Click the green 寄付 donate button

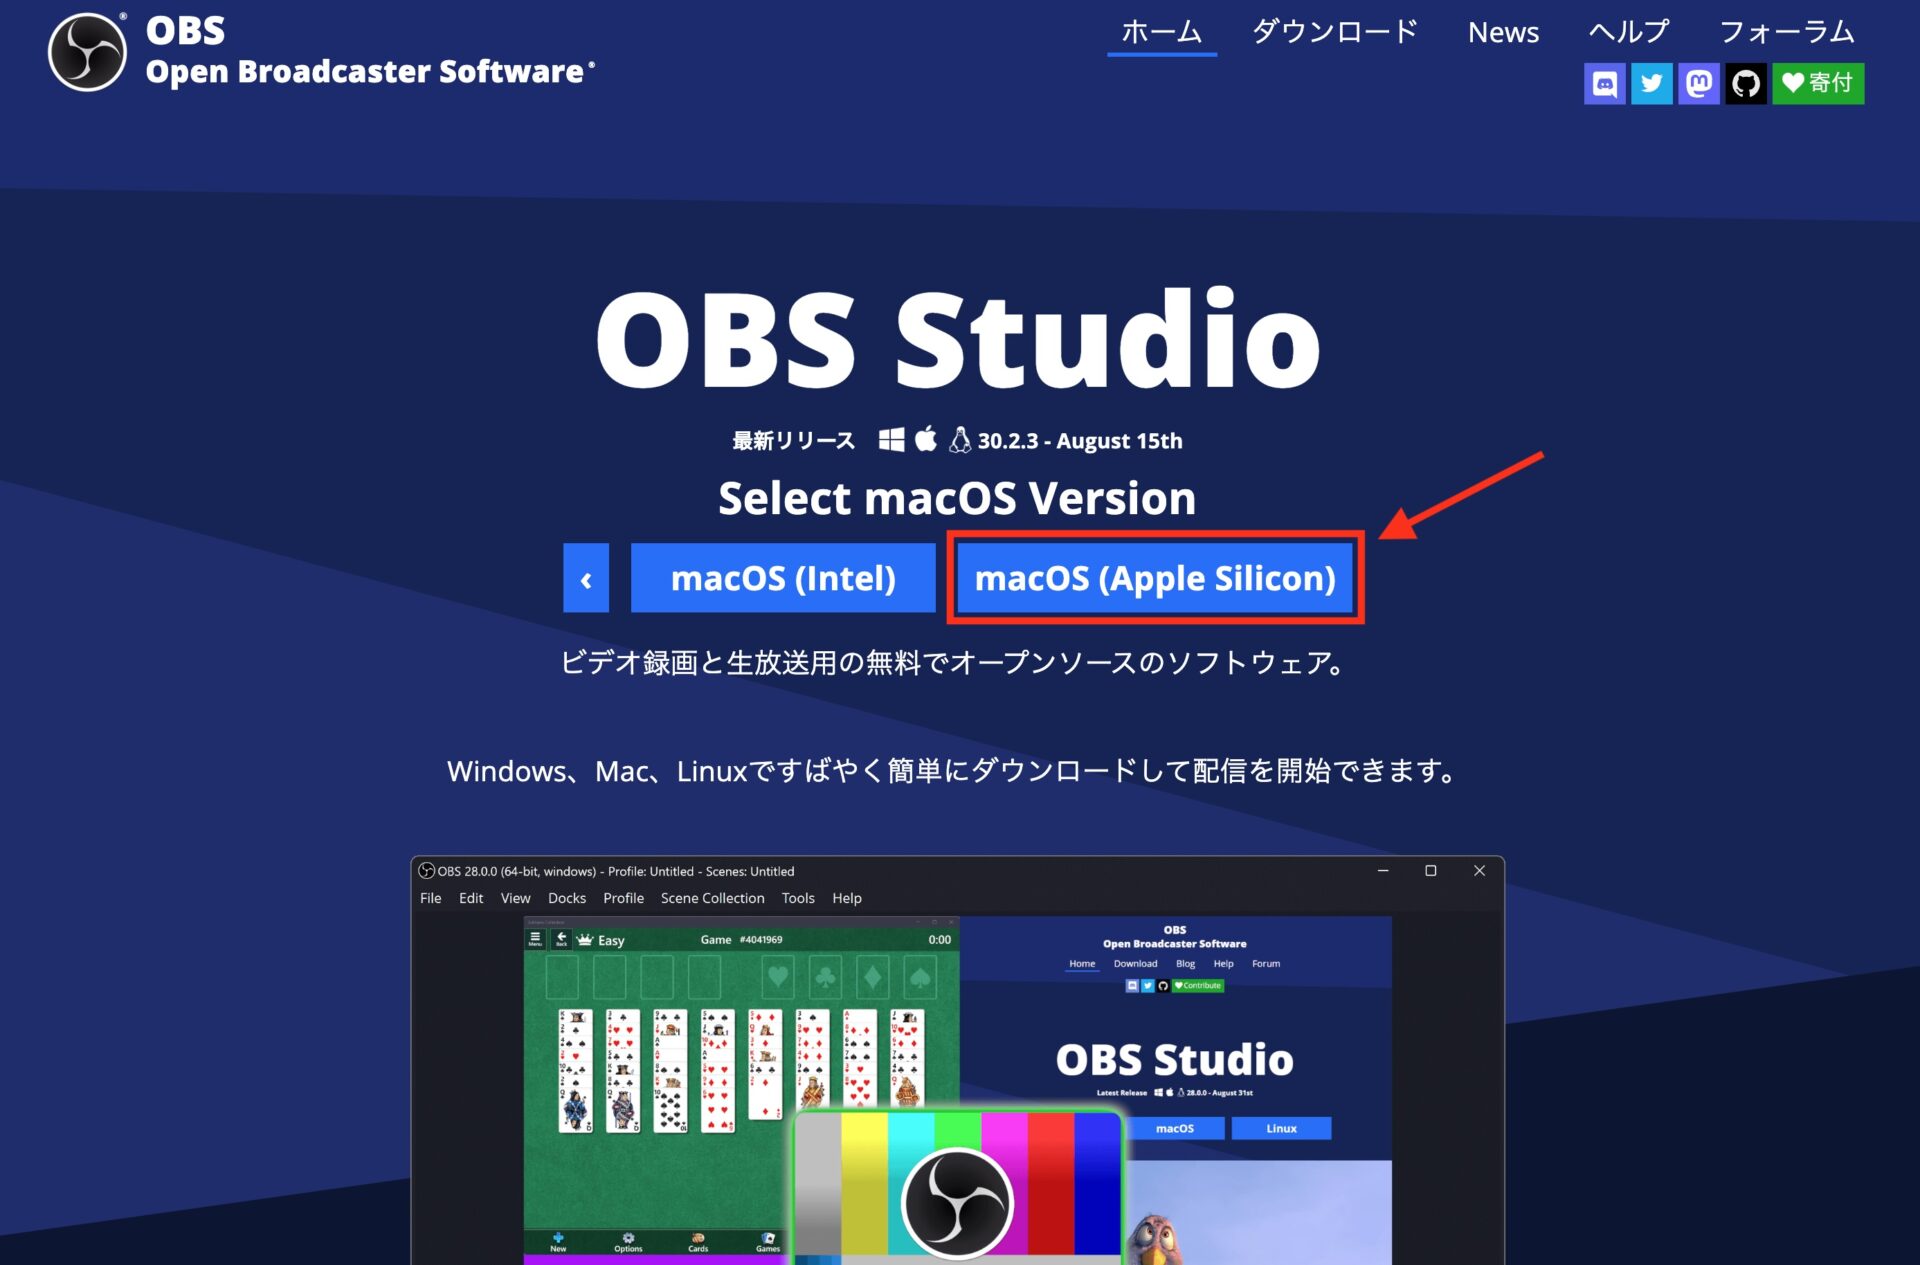click(1818, 83)
